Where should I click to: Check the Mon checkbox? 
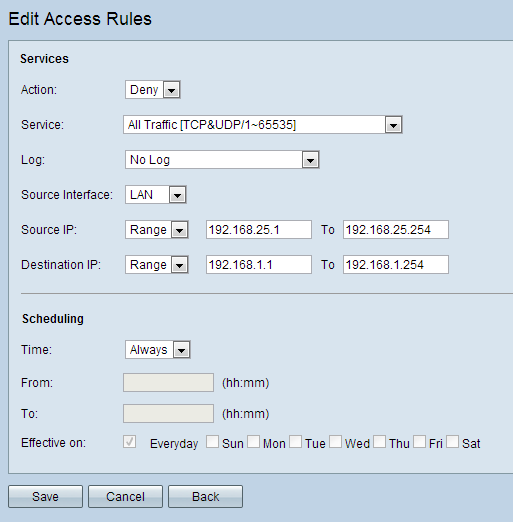pyautogui.click(x=253, y=442)
